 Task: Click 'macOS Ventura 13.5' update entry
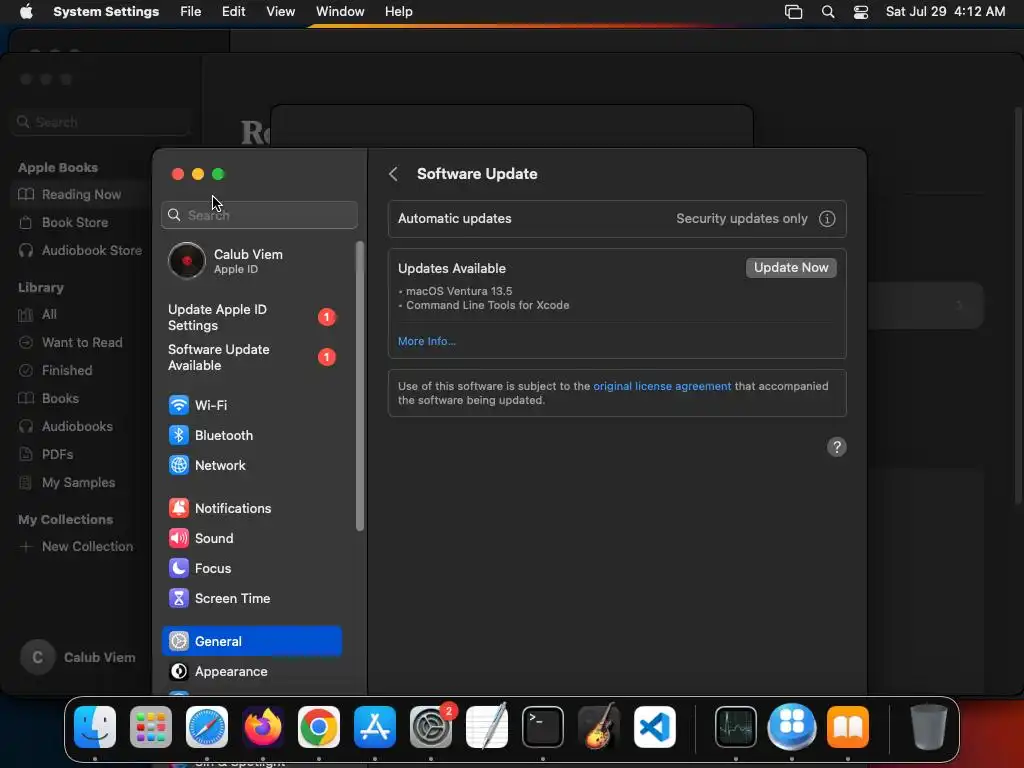[x=458, y=291]
